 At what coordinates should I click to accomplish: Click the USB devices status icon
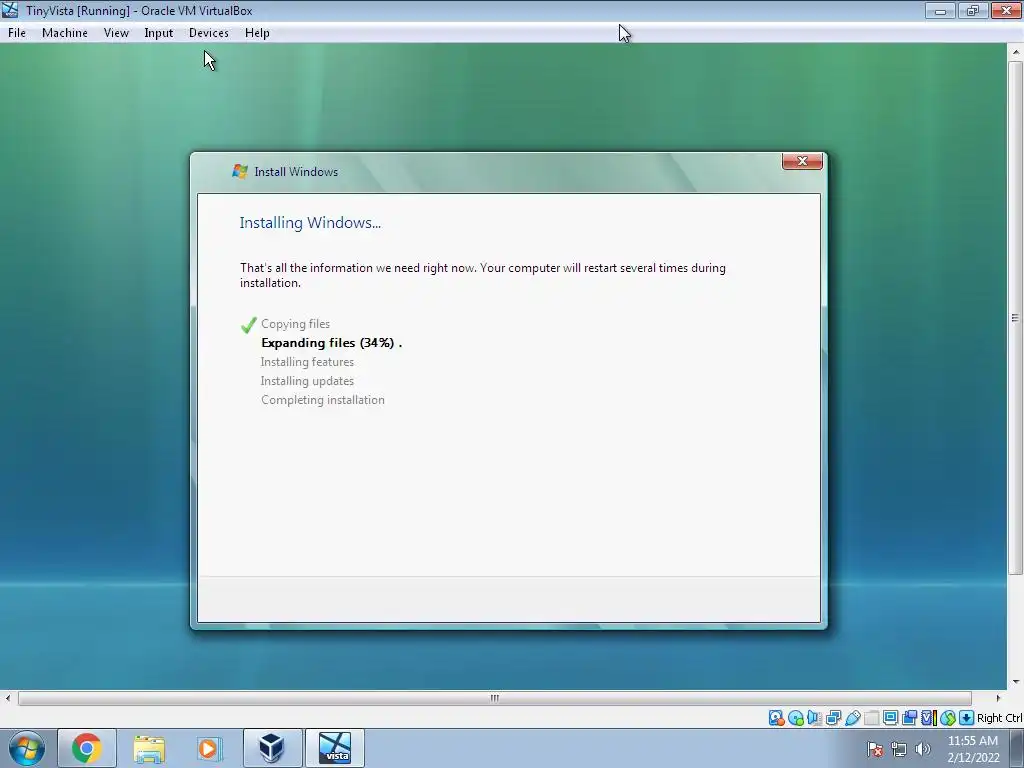[852, 718]
